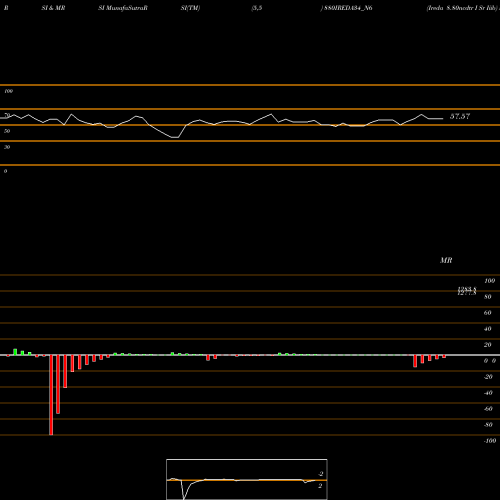Click the -80 label on the MR axis

click(x=488, y=425)
